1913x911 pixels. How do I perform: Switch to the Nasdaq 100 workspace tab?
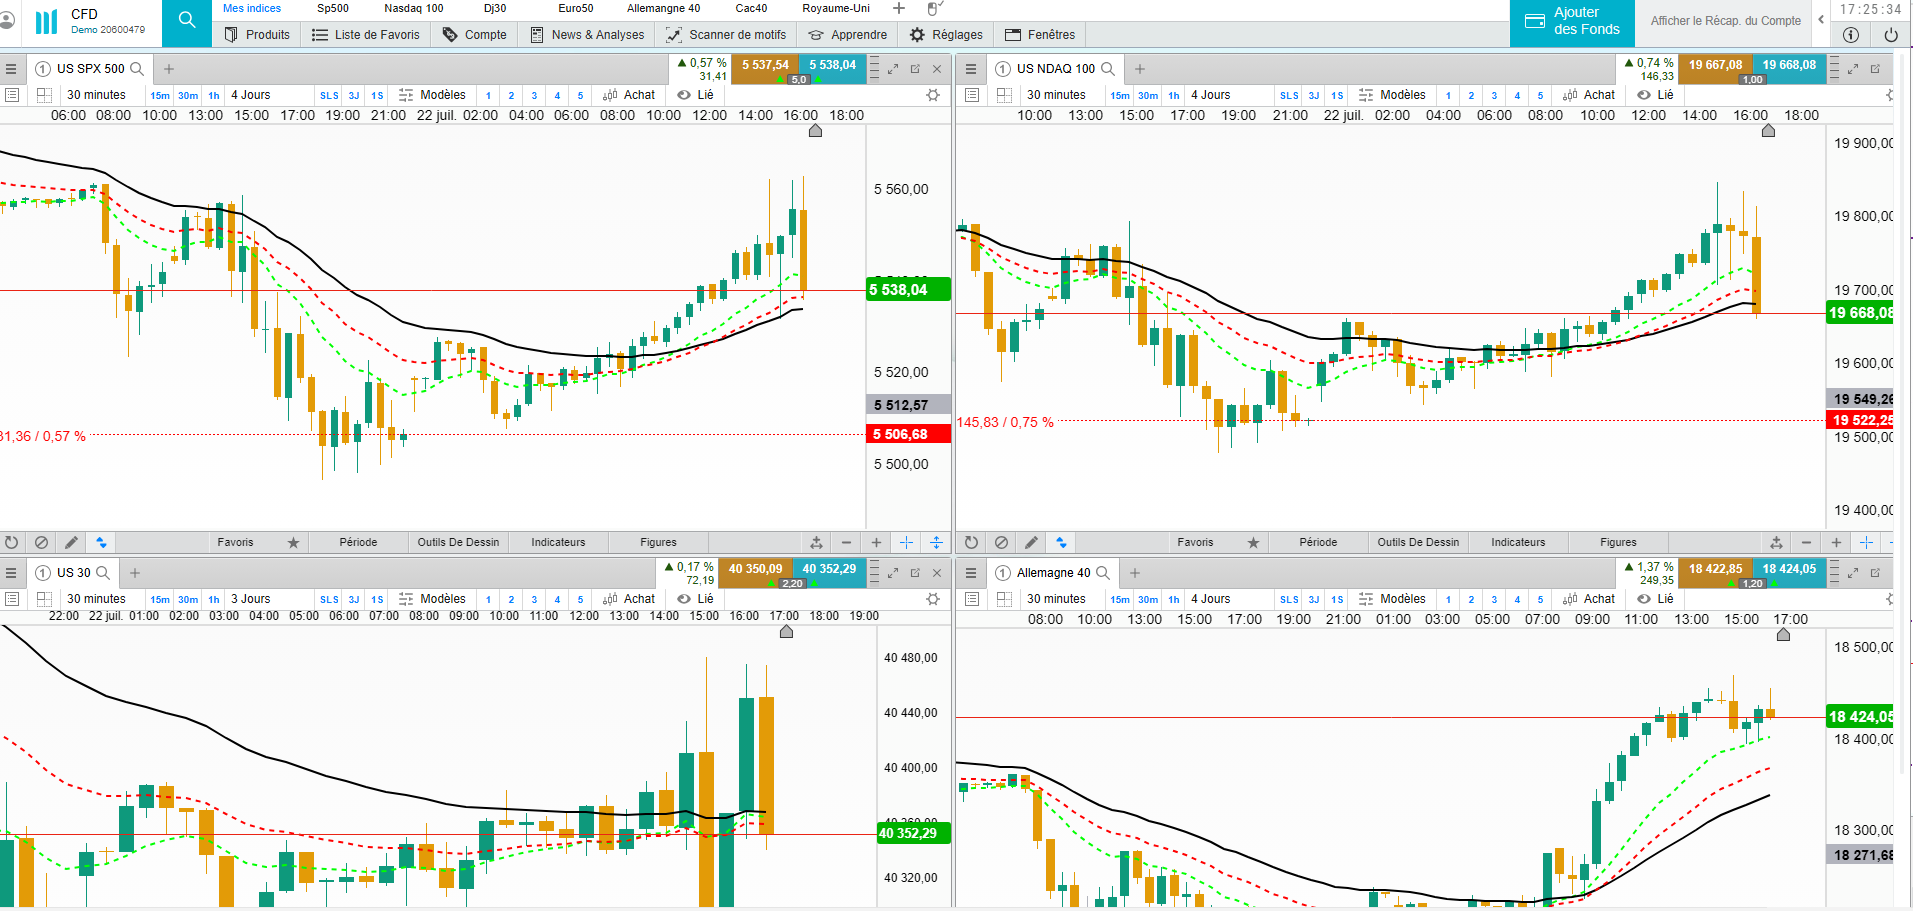pyautogui.click(x=414, y=8)
